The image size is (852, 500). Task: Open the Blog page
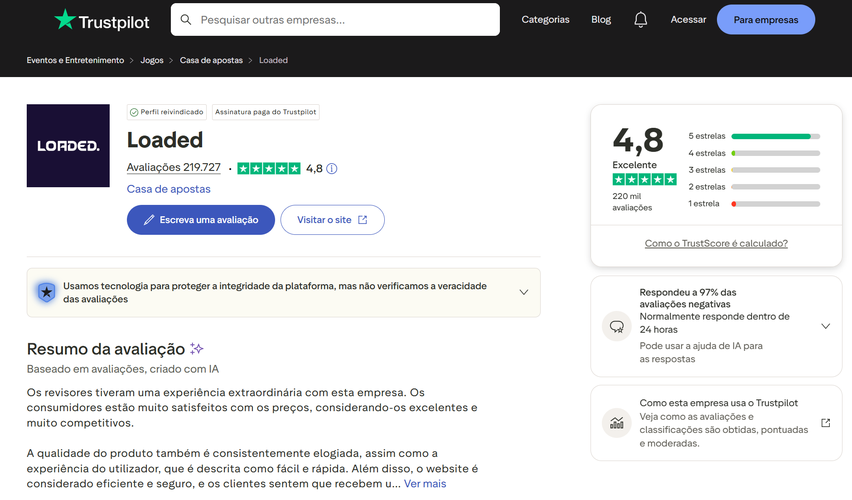[x=601, y=20]
